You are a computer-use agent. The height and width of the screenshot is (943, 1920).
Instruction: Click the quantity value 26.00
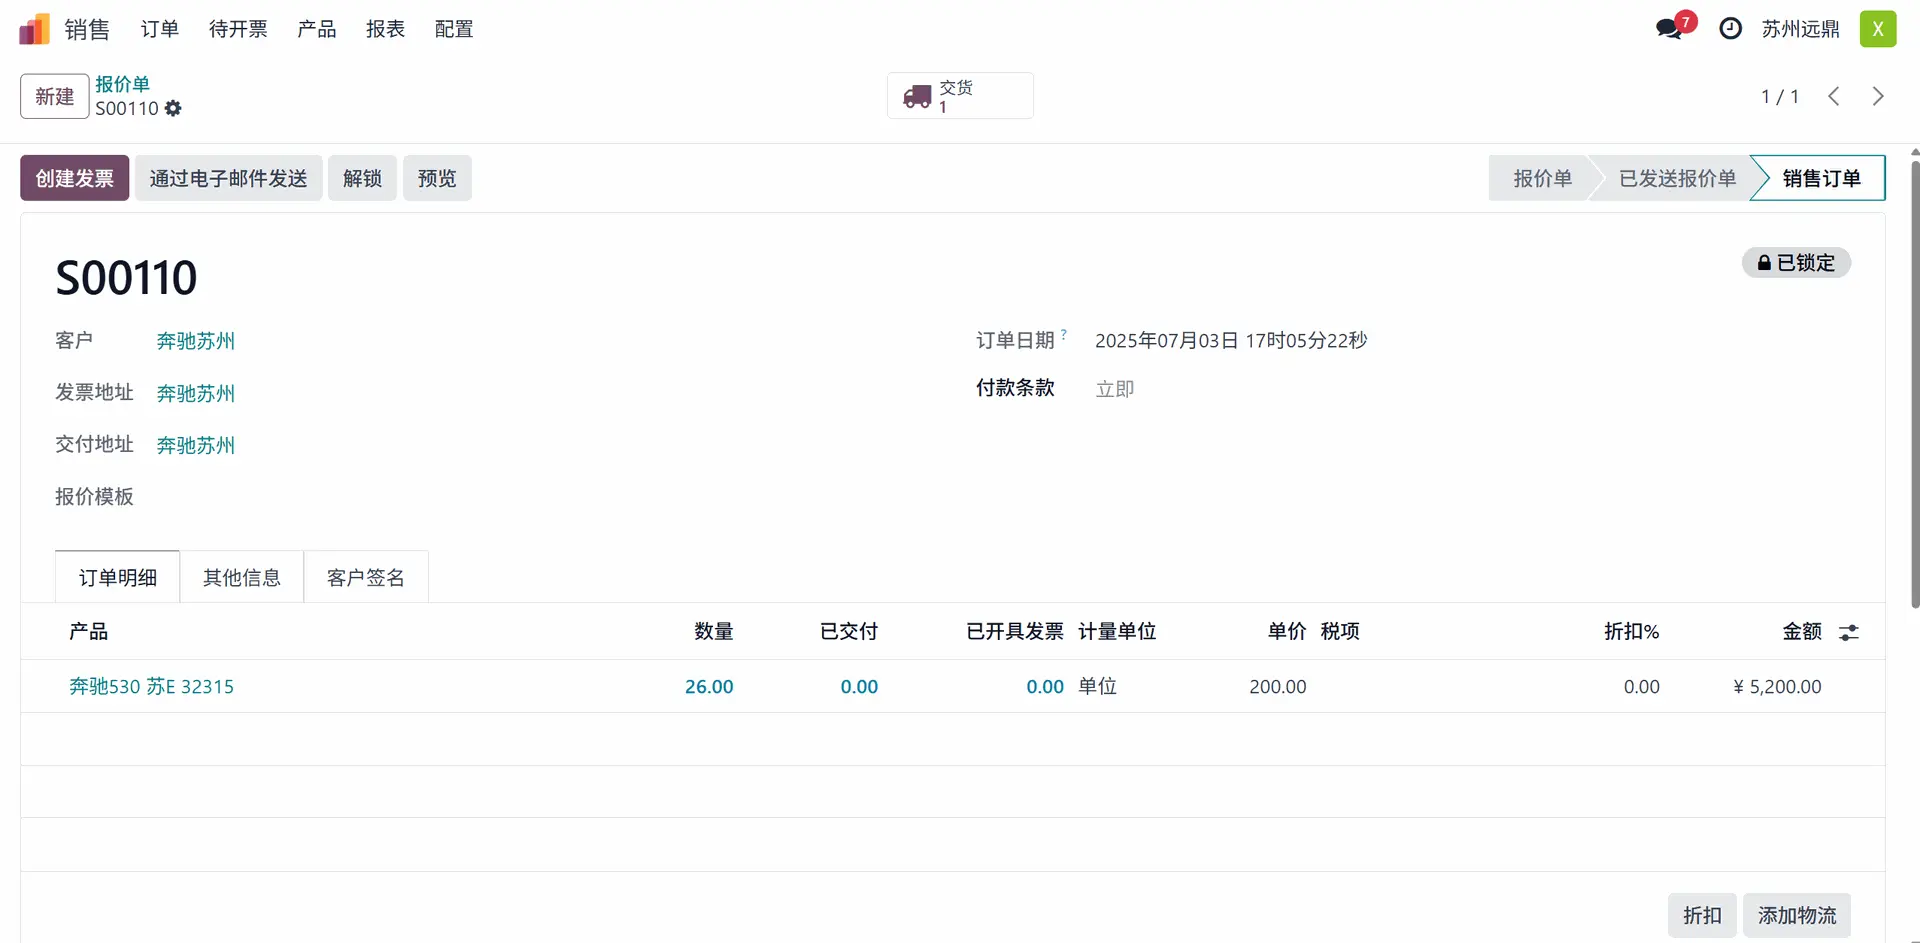tap(709, 686)
